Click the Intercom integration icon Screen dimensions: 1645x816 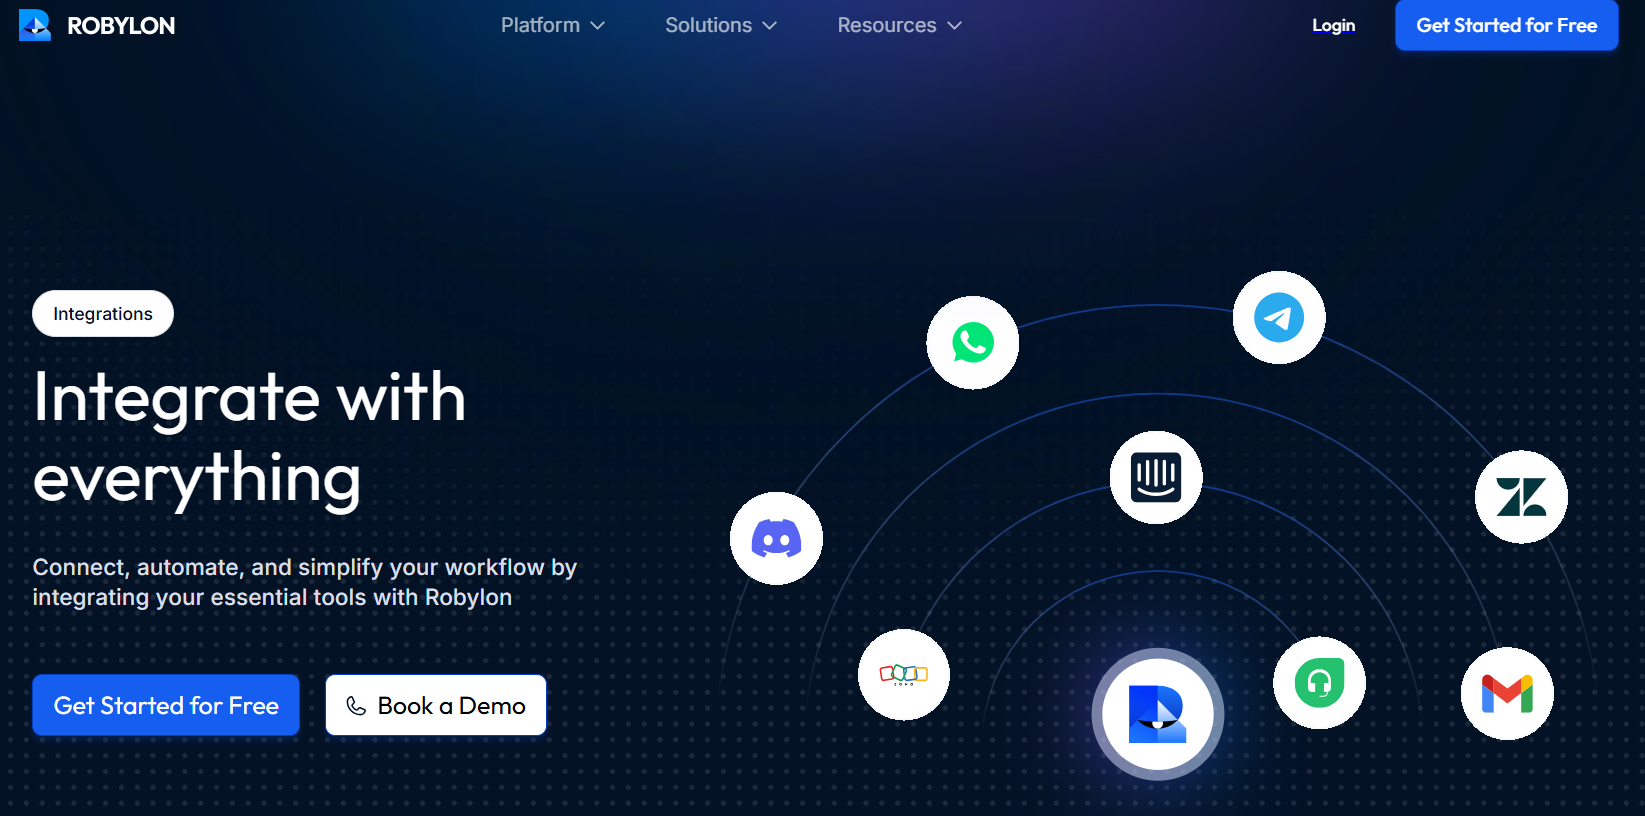coord(1156,478)
